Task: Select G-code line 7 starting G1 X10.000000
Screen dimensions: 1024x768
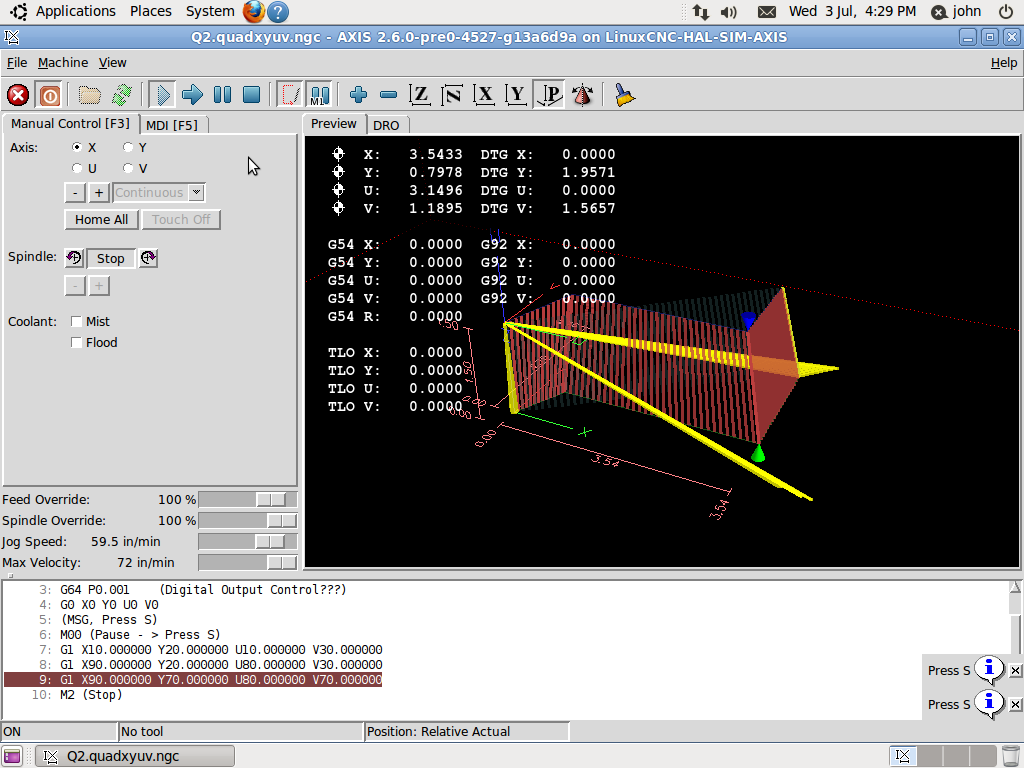Action: coord(221,650)
